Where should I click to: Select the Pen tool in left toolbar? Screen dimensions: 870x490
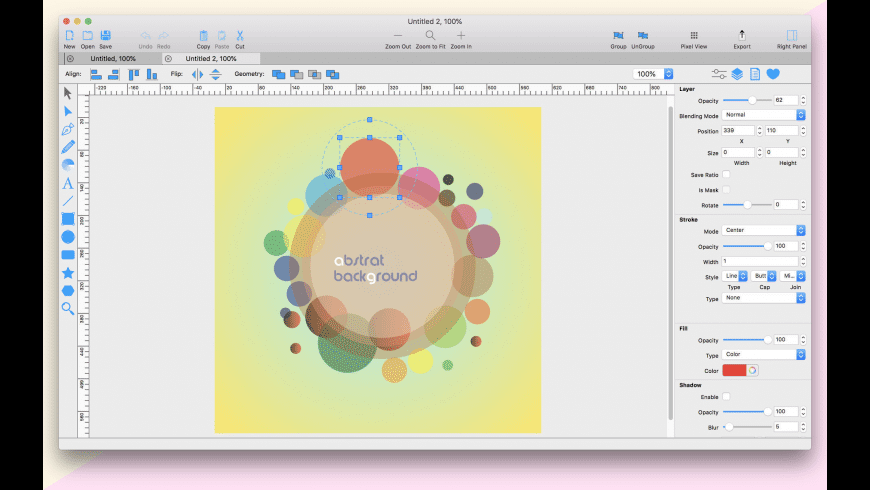click(68, 129)
